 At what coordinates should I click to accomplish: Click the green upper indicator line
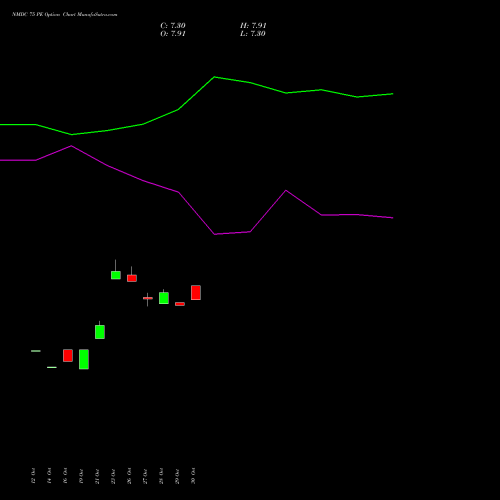214,77
